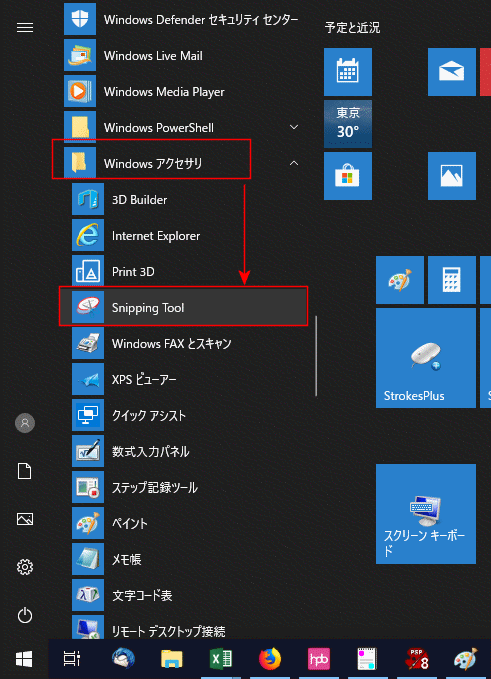
Task: Expand the Windows PowerShell folder
Action: point(294,127)
